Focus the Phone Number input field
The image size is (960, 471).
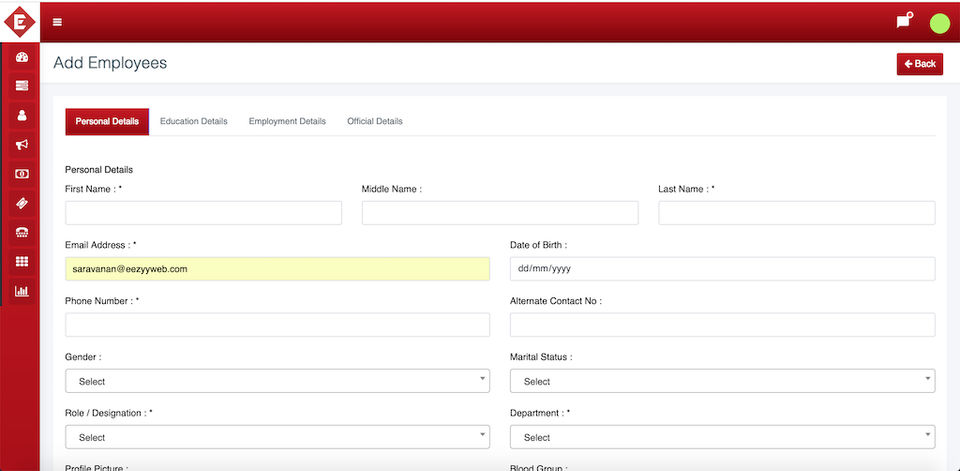[277, 325]
